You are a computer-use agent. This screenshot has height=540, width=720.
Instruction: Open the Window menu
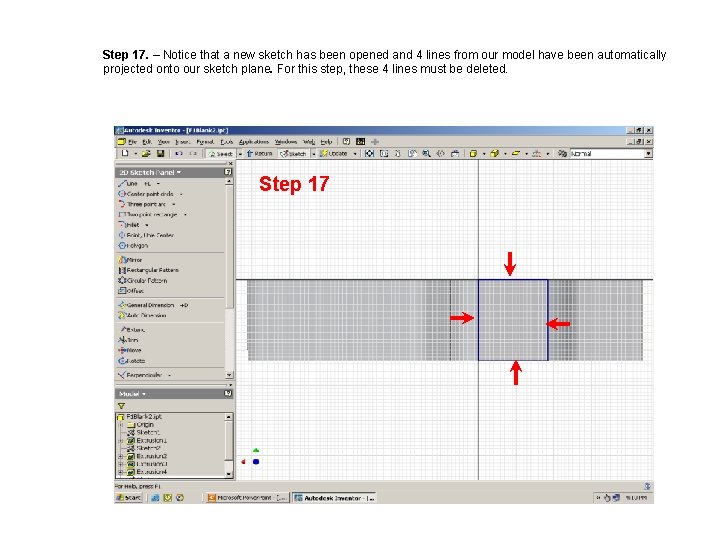coord(286,142)
